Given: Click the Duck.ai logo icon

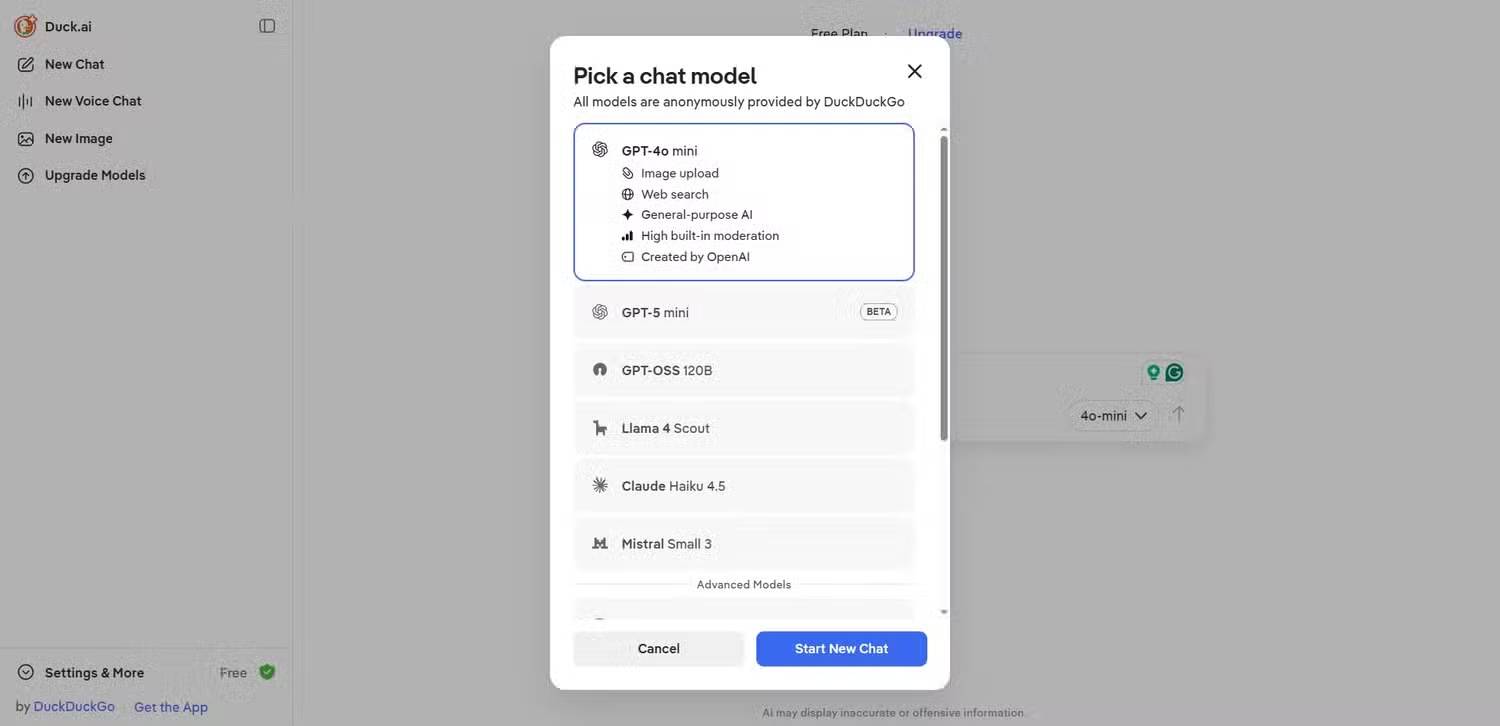Looking at the screenshot, I should point(25,26).
